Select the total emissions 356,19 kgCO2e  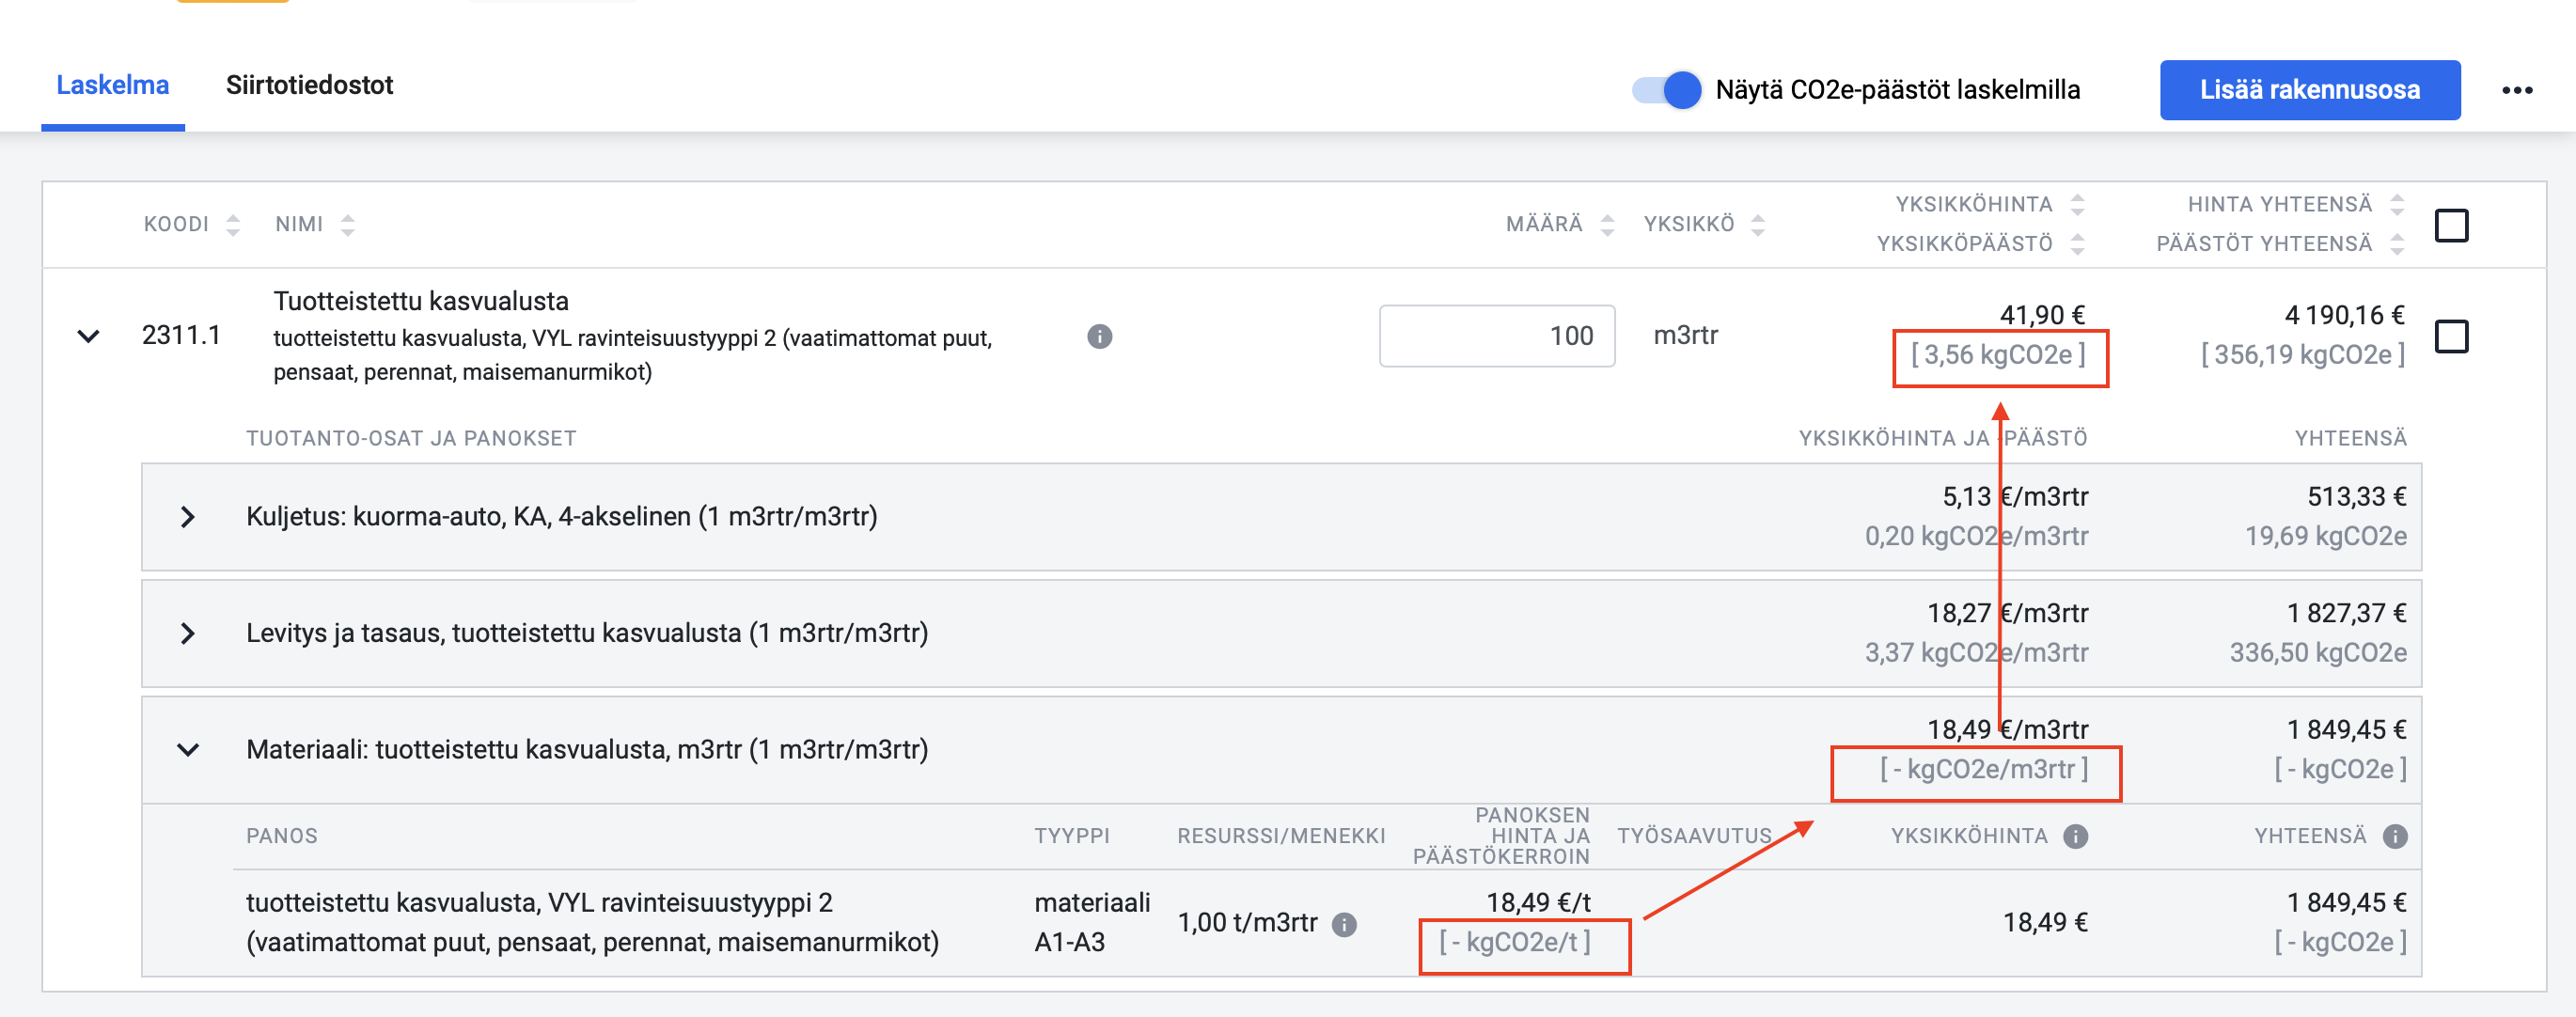tap(2303, 355)
